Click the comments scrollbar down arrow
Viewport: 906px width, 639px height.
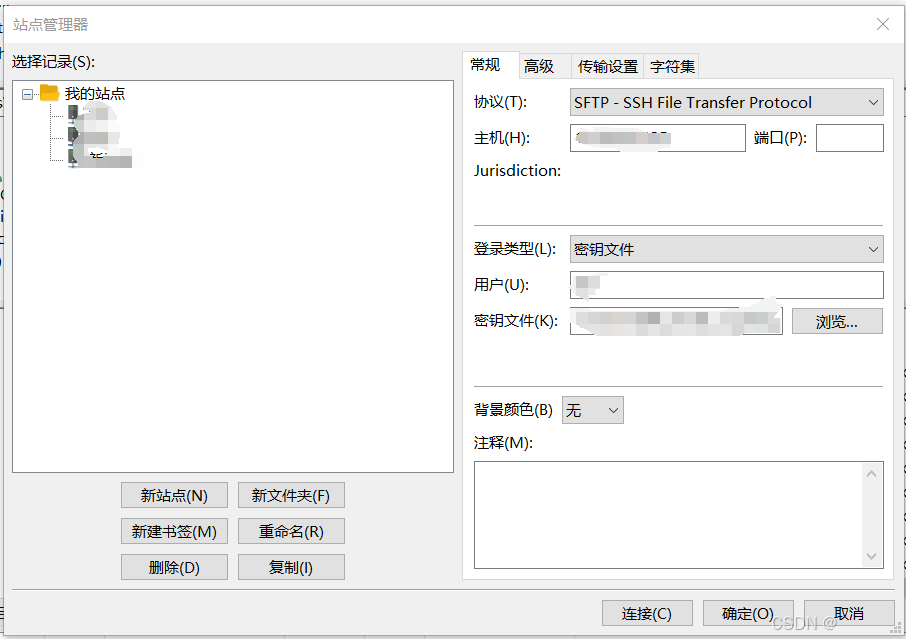click(x=872, y=556)
